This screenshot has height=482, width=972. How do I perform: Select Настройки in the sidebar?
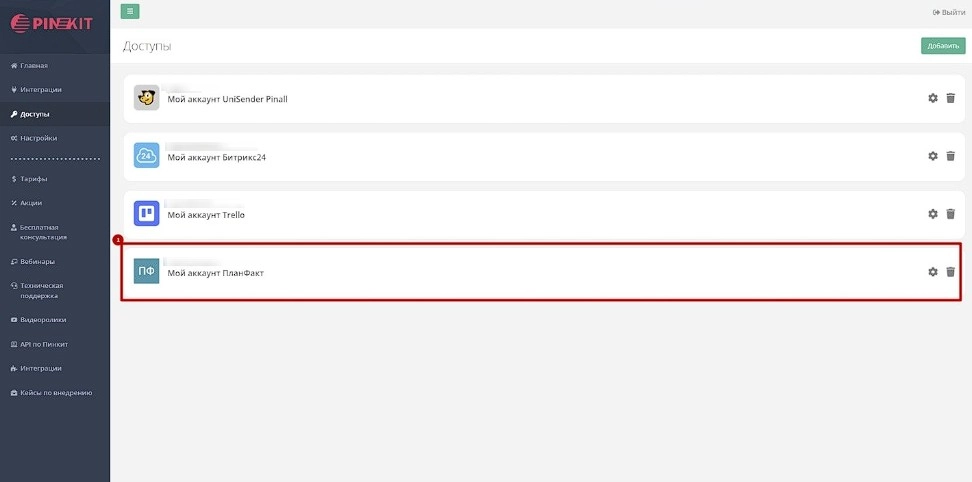38,138
